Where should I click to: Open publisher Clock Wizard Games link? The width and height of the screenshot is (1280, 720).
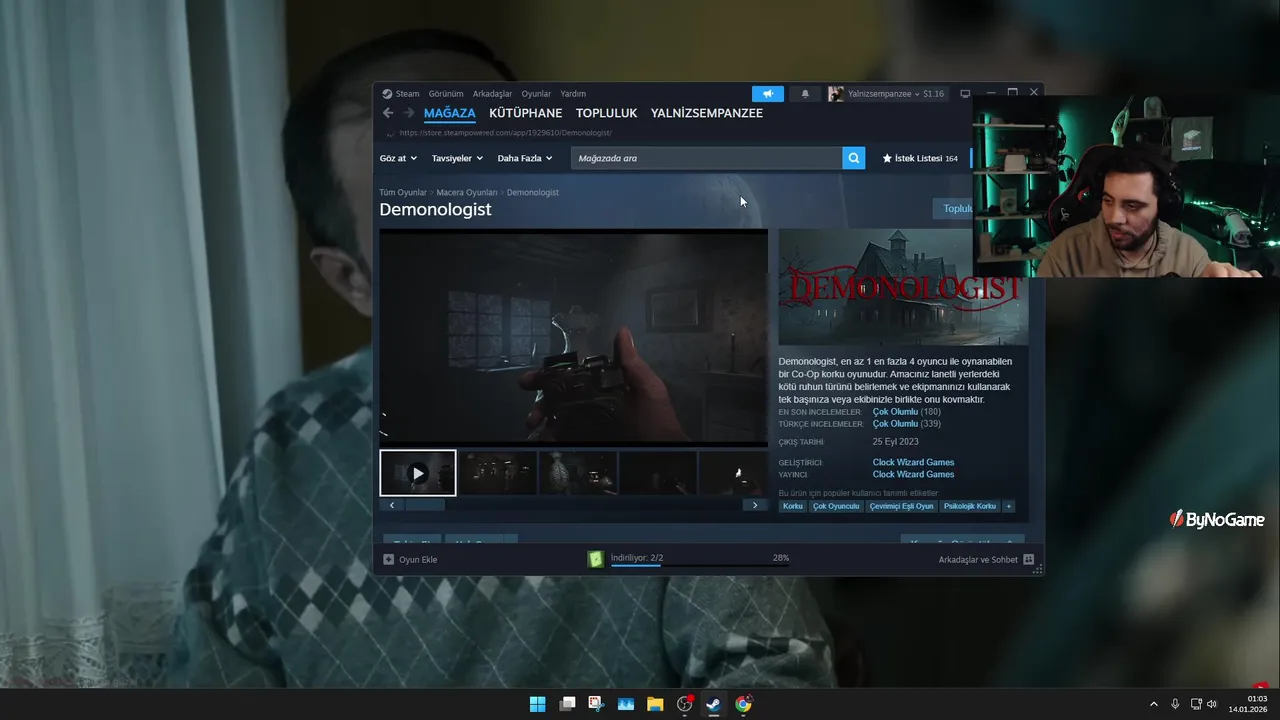tap(913, 474)
